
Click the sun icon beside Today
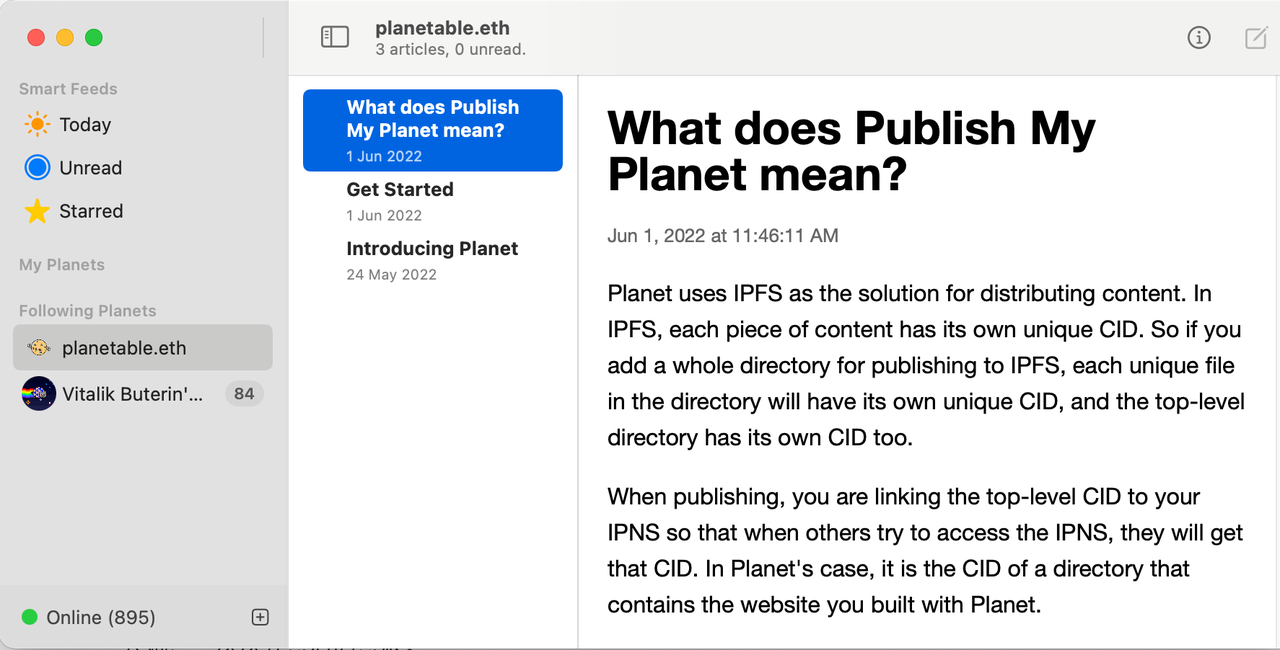pos(37,125)
